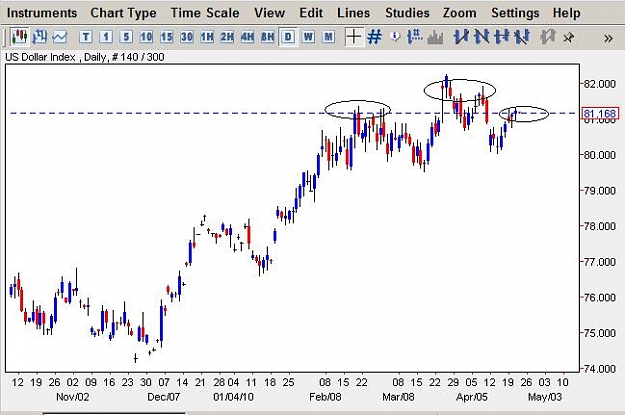Click the 79.000 price axis label
The width and height of the screenshot is (625, 415).
600,191
